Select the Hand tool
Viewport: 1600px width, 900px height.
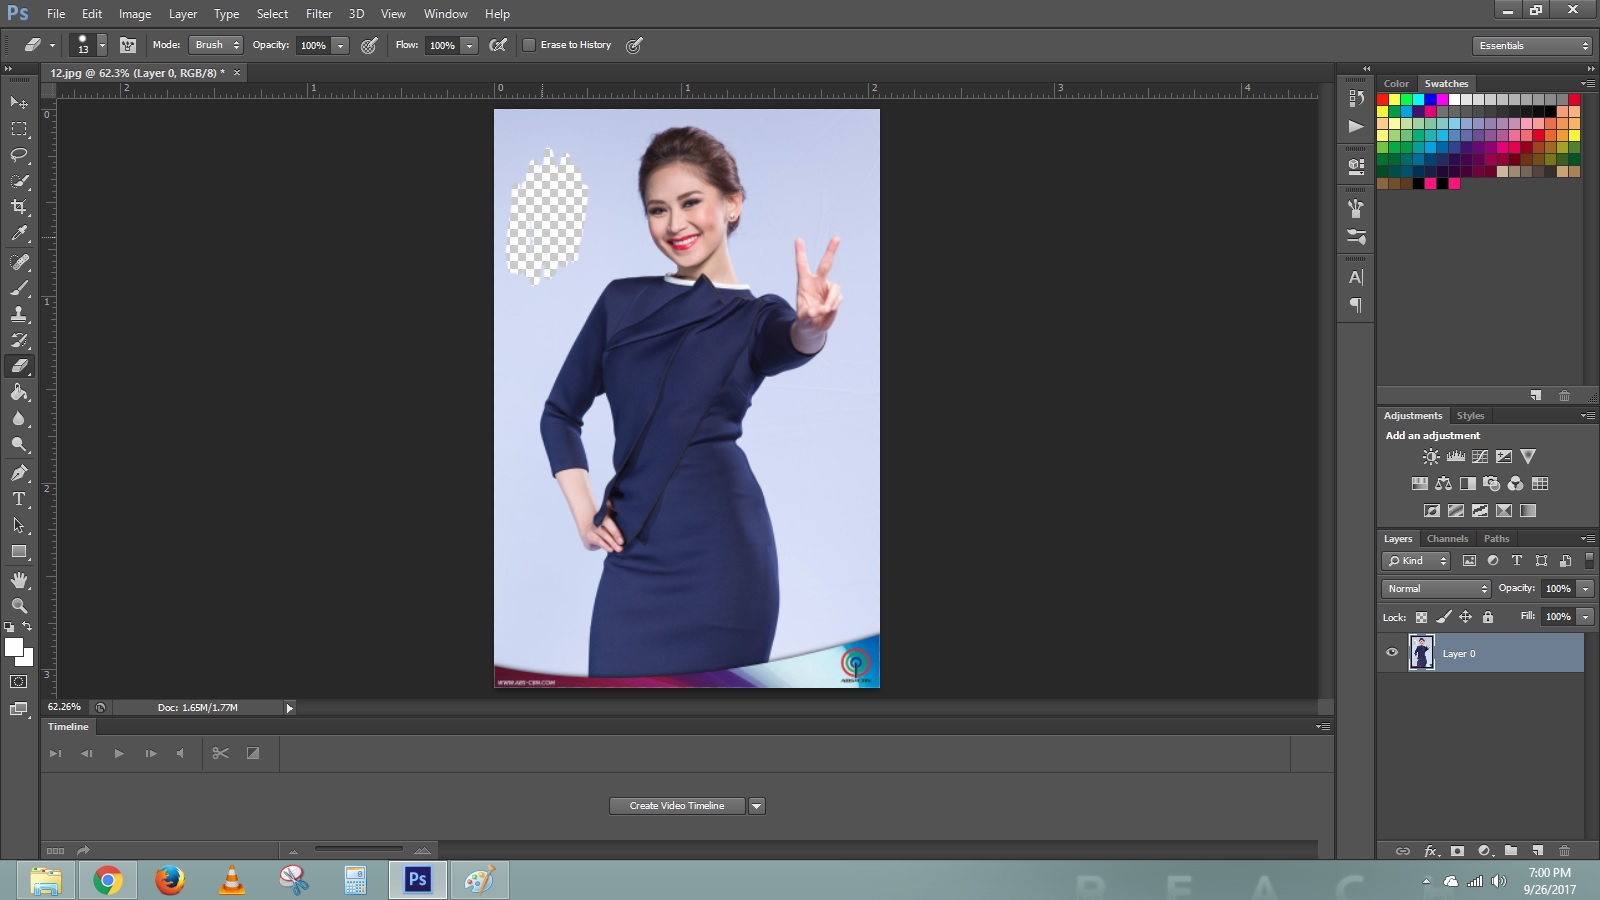(19, 580)
